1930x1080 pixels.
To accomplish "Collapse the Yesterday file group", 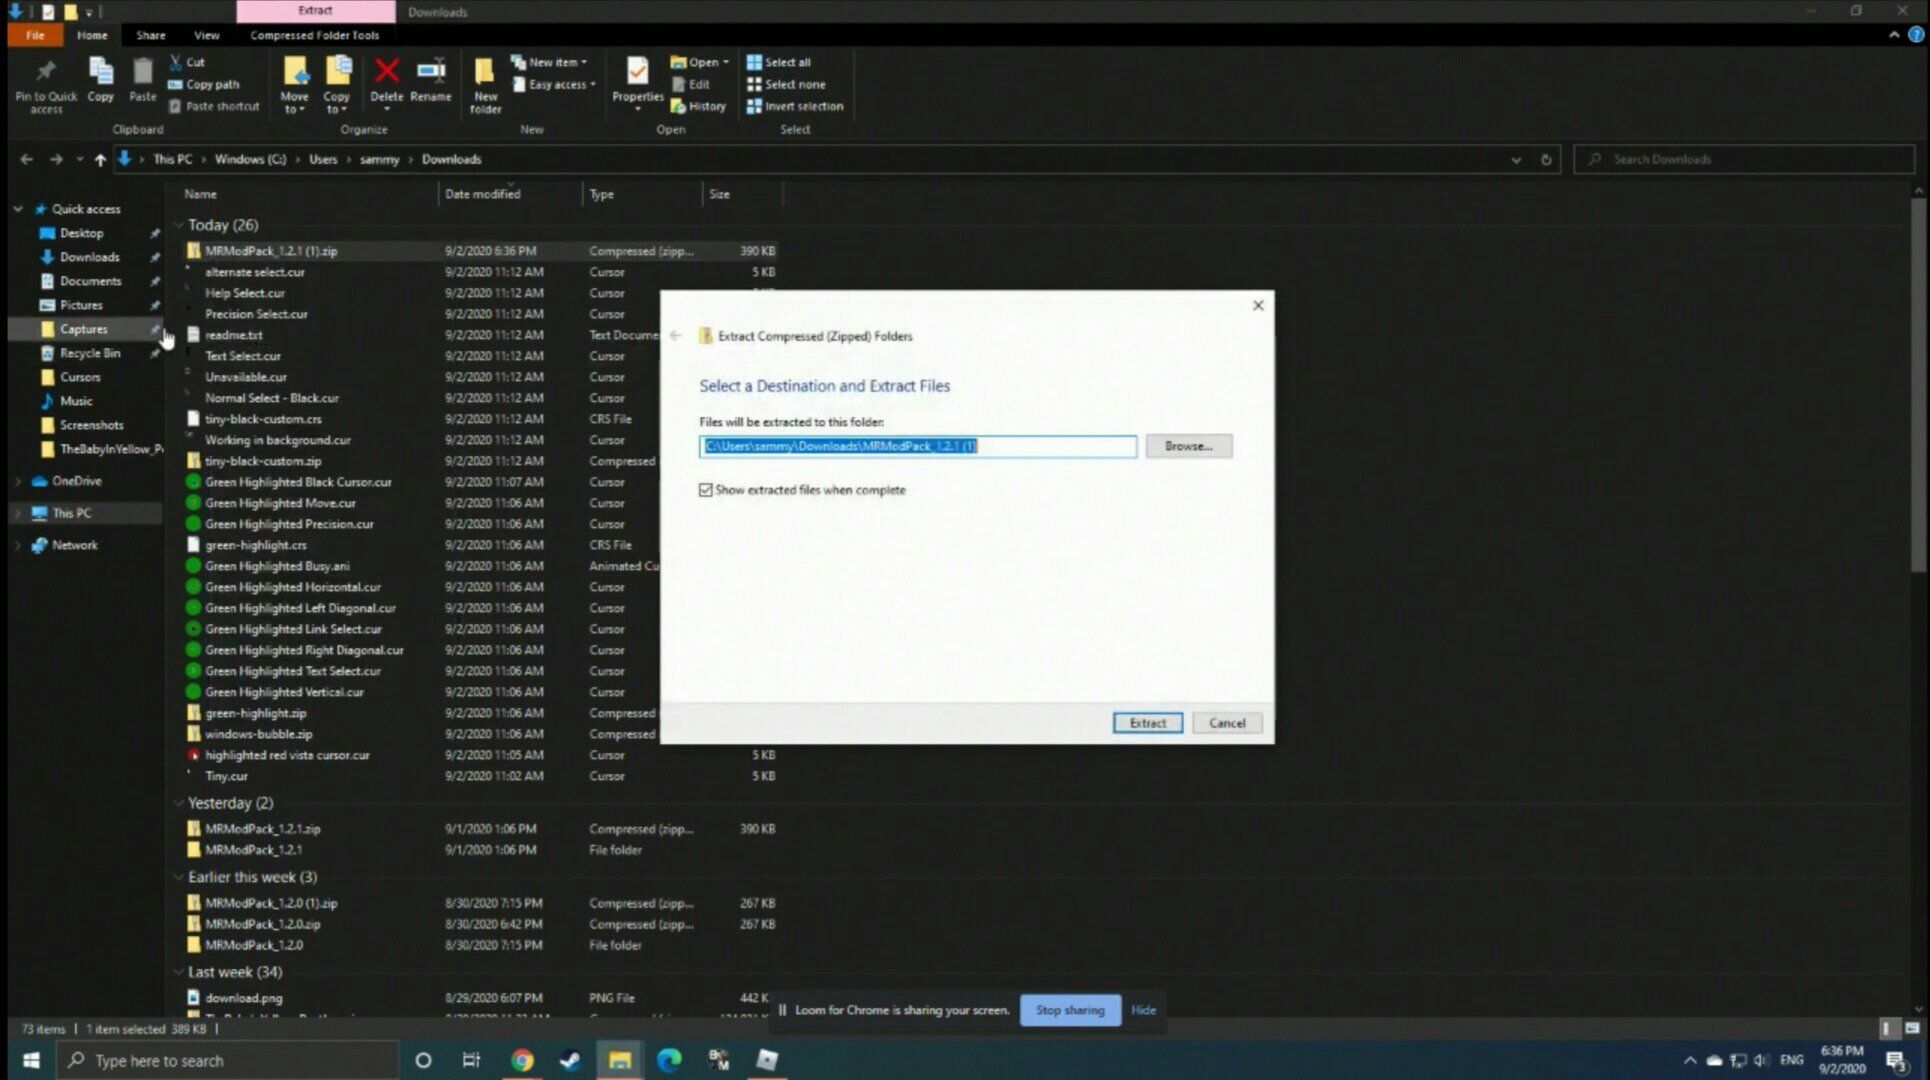I will pos(179,803).
